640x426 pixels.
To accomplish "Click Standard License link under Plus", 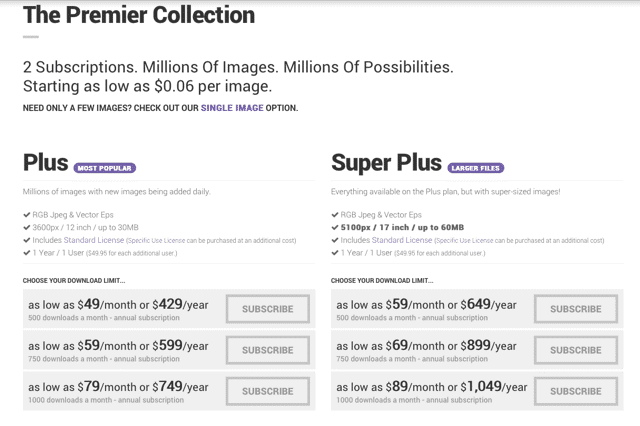I will 93,240.
